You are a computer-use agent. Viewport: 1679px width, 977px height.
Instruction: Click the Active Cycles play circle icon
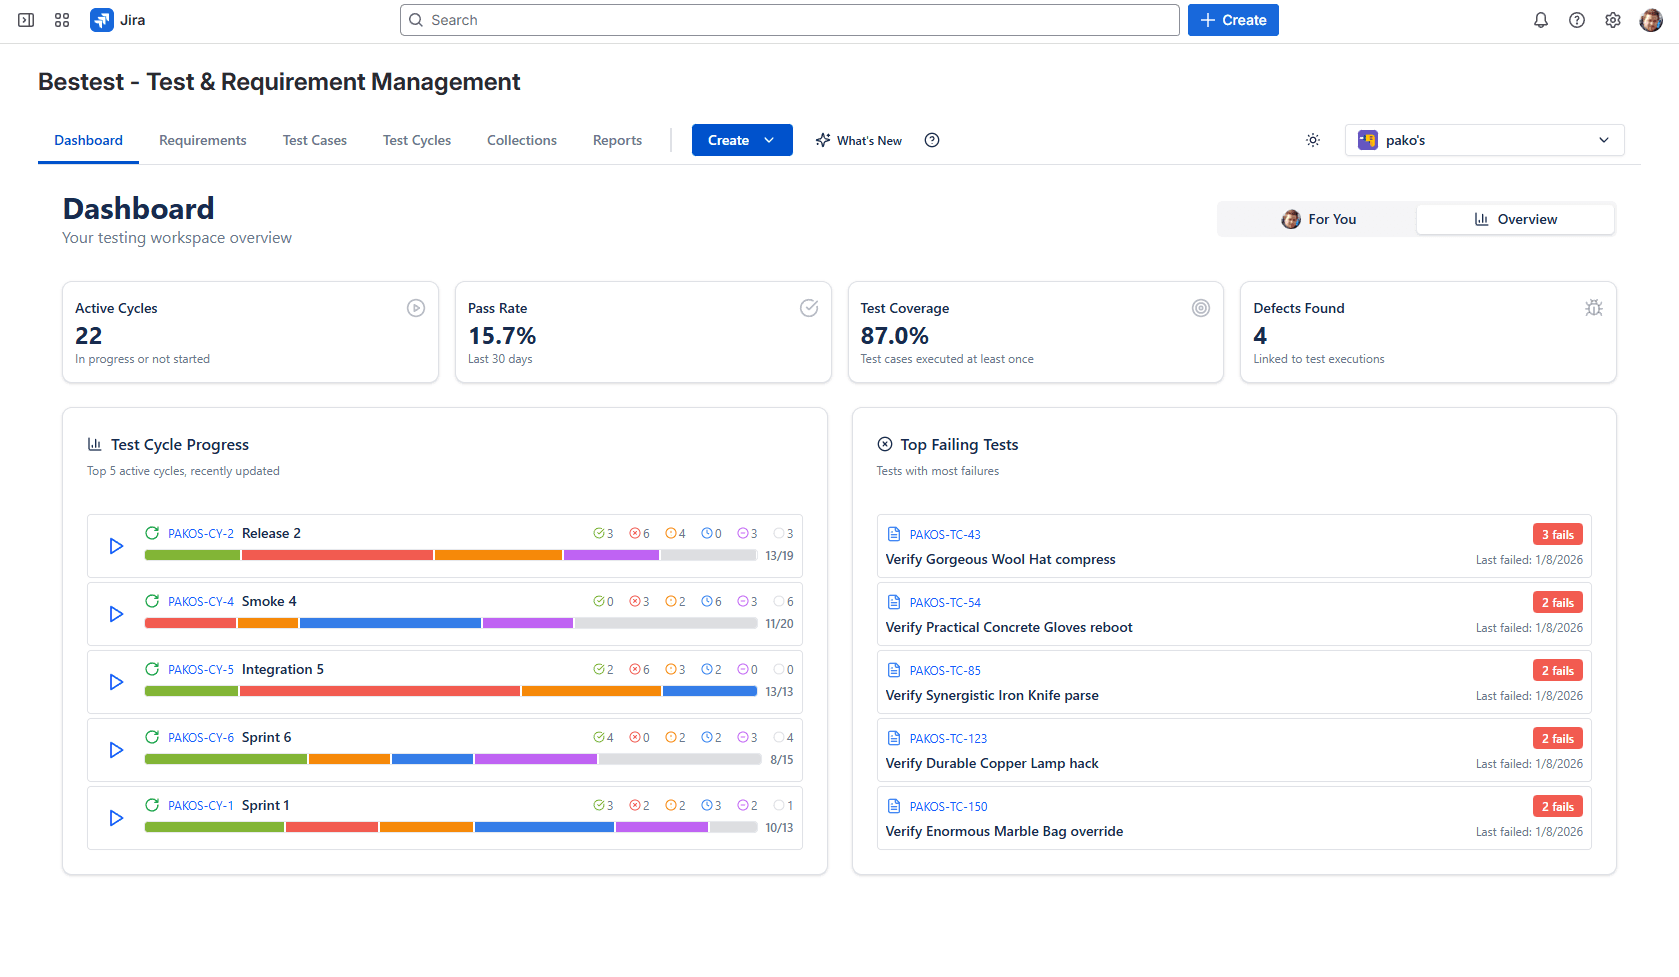[416, 308]
